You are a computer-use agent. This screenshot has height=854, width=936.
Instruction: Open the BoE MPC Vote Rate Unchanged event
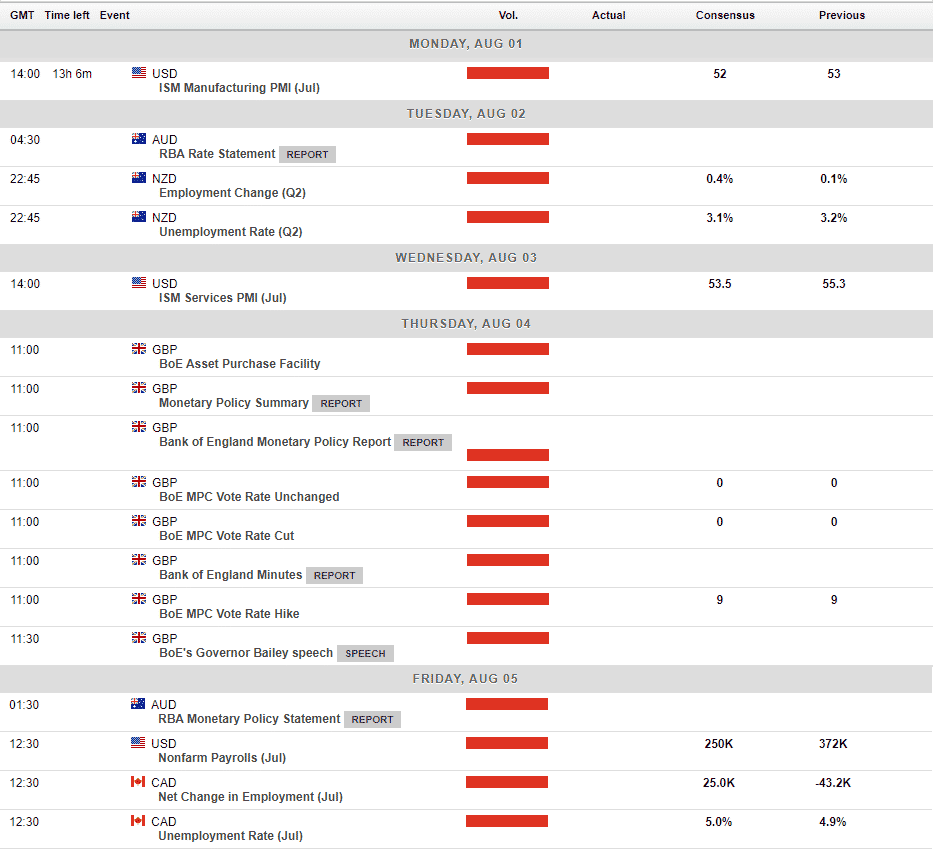tap(249, 497)
